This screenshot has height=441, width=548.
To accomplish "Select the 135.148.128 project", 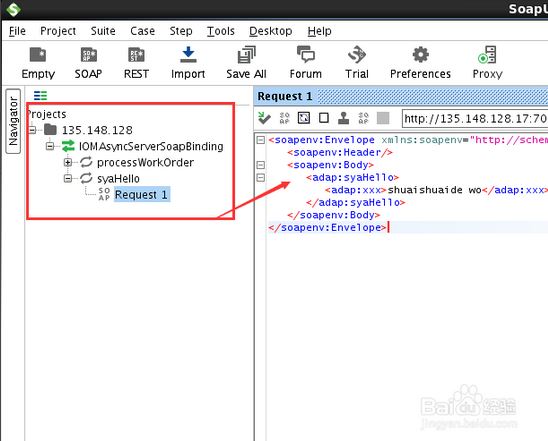I will tap(97, 130).
